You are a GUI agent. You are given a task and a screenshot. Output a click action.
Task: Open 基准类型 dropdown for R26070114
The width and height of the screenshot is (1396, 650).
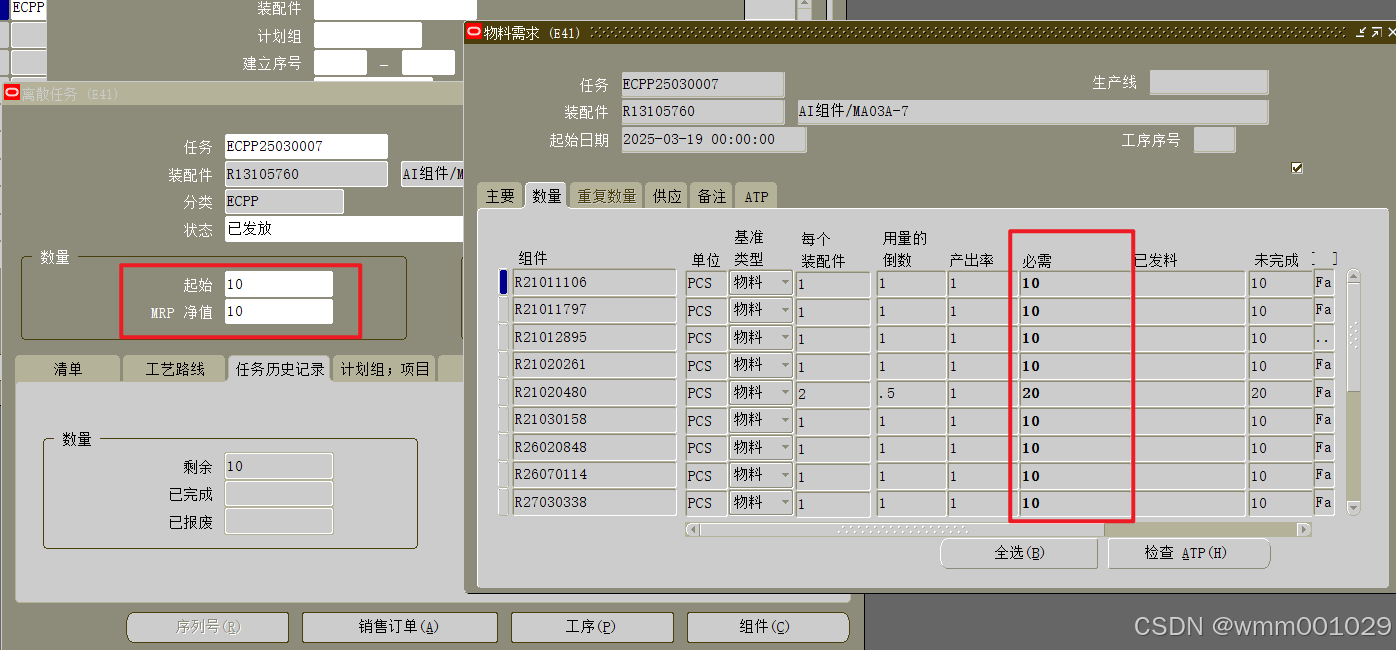(x=785, y=476)
